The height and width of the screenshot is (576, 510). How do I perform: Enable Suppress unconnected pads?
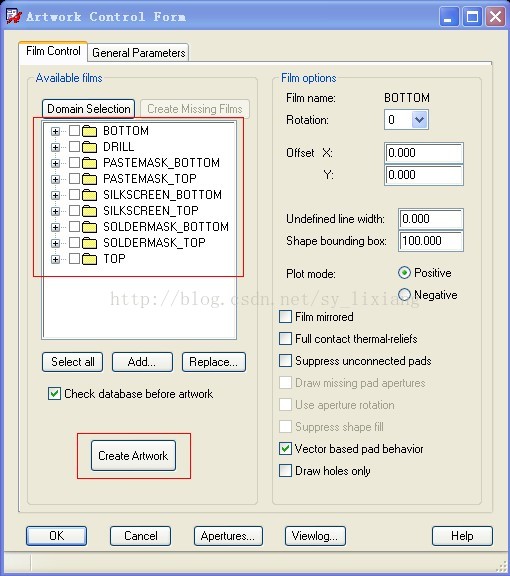pos(285,361)
